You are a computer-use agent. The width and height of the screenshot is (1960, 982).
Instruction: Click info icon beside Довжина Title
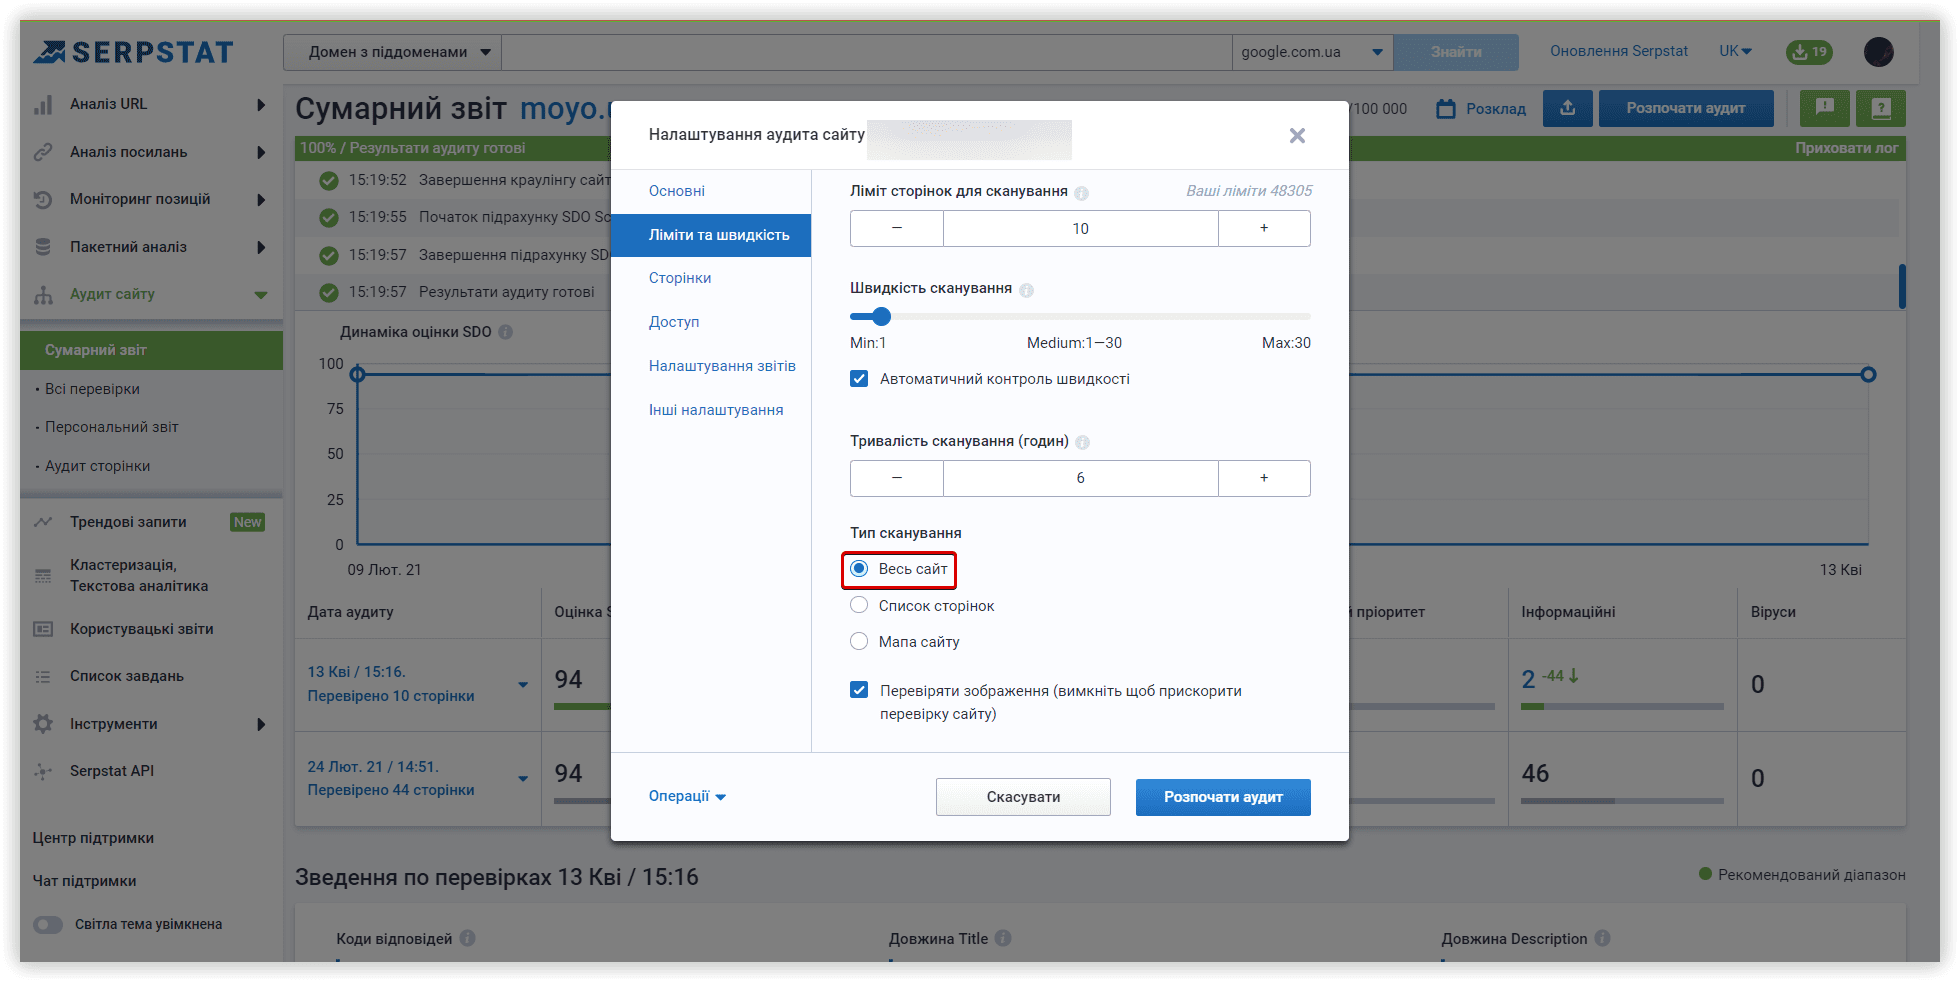(x=1003, y=939)
